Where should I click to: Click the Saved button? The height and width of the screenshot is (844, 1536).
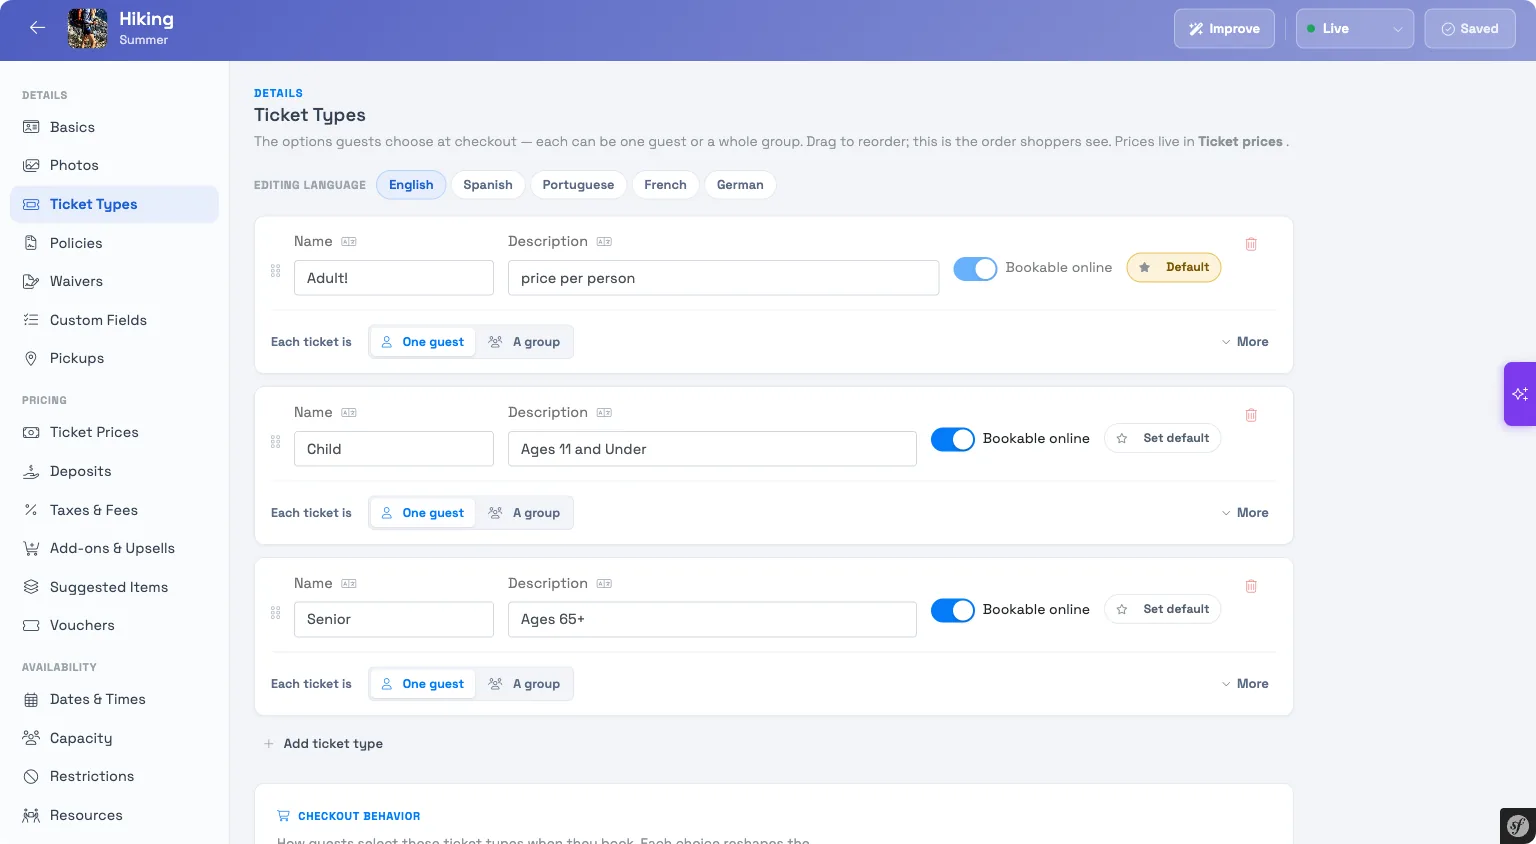[1470, 29]
